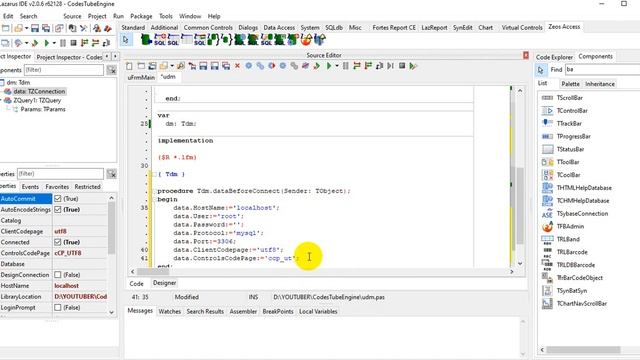Switch to Code Explorer tab
Image resolution: width=640 pixels, height=360 pixels.
pyautogui.click(x=554, y=57)
